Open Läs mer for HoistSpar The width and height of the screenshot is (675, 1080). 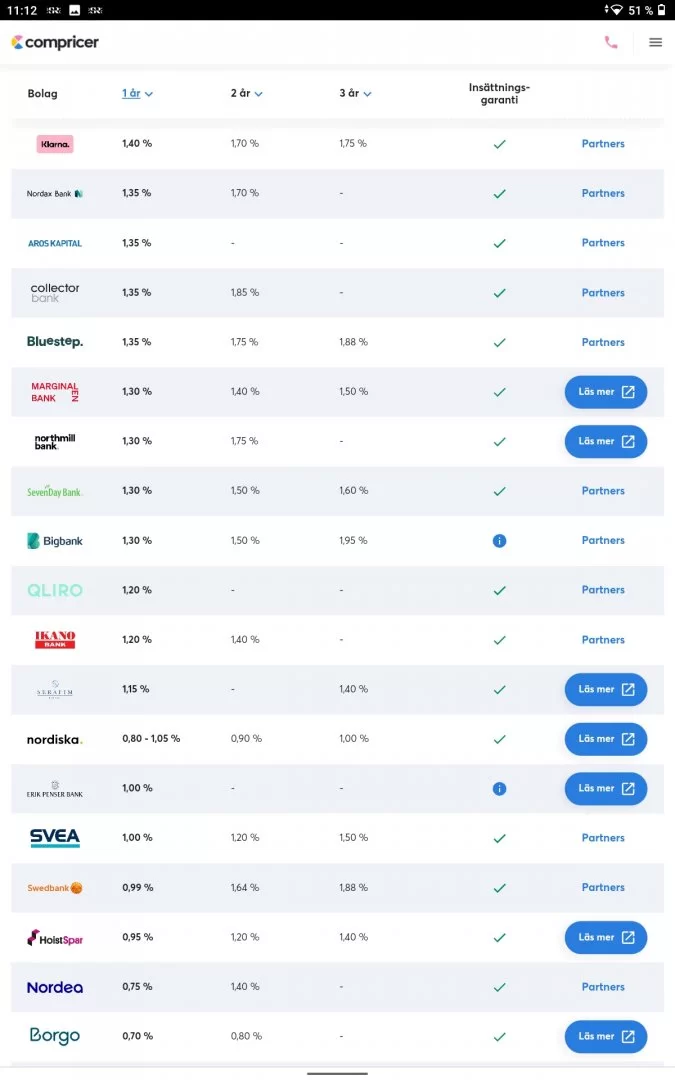pyautogui.click(x=605, y=938)
